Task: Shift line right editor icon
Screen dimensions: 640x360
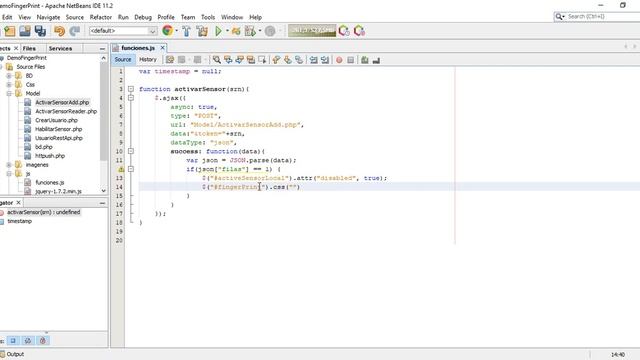Action: [x=325, y=60]
